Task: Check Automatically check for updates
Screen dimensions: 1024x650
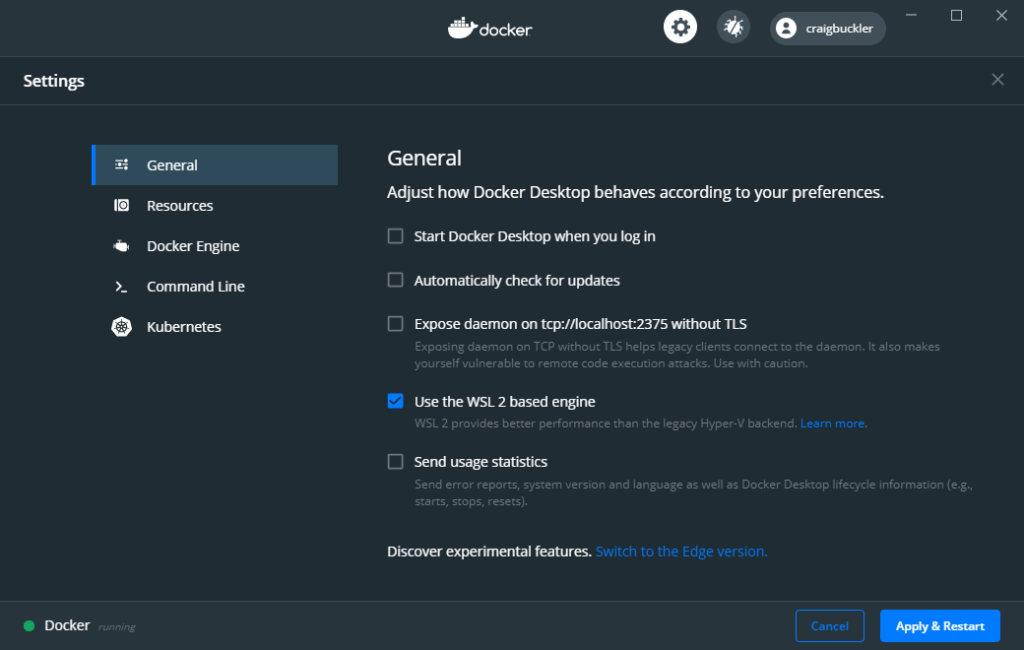Action: click(x=395, y=280)
